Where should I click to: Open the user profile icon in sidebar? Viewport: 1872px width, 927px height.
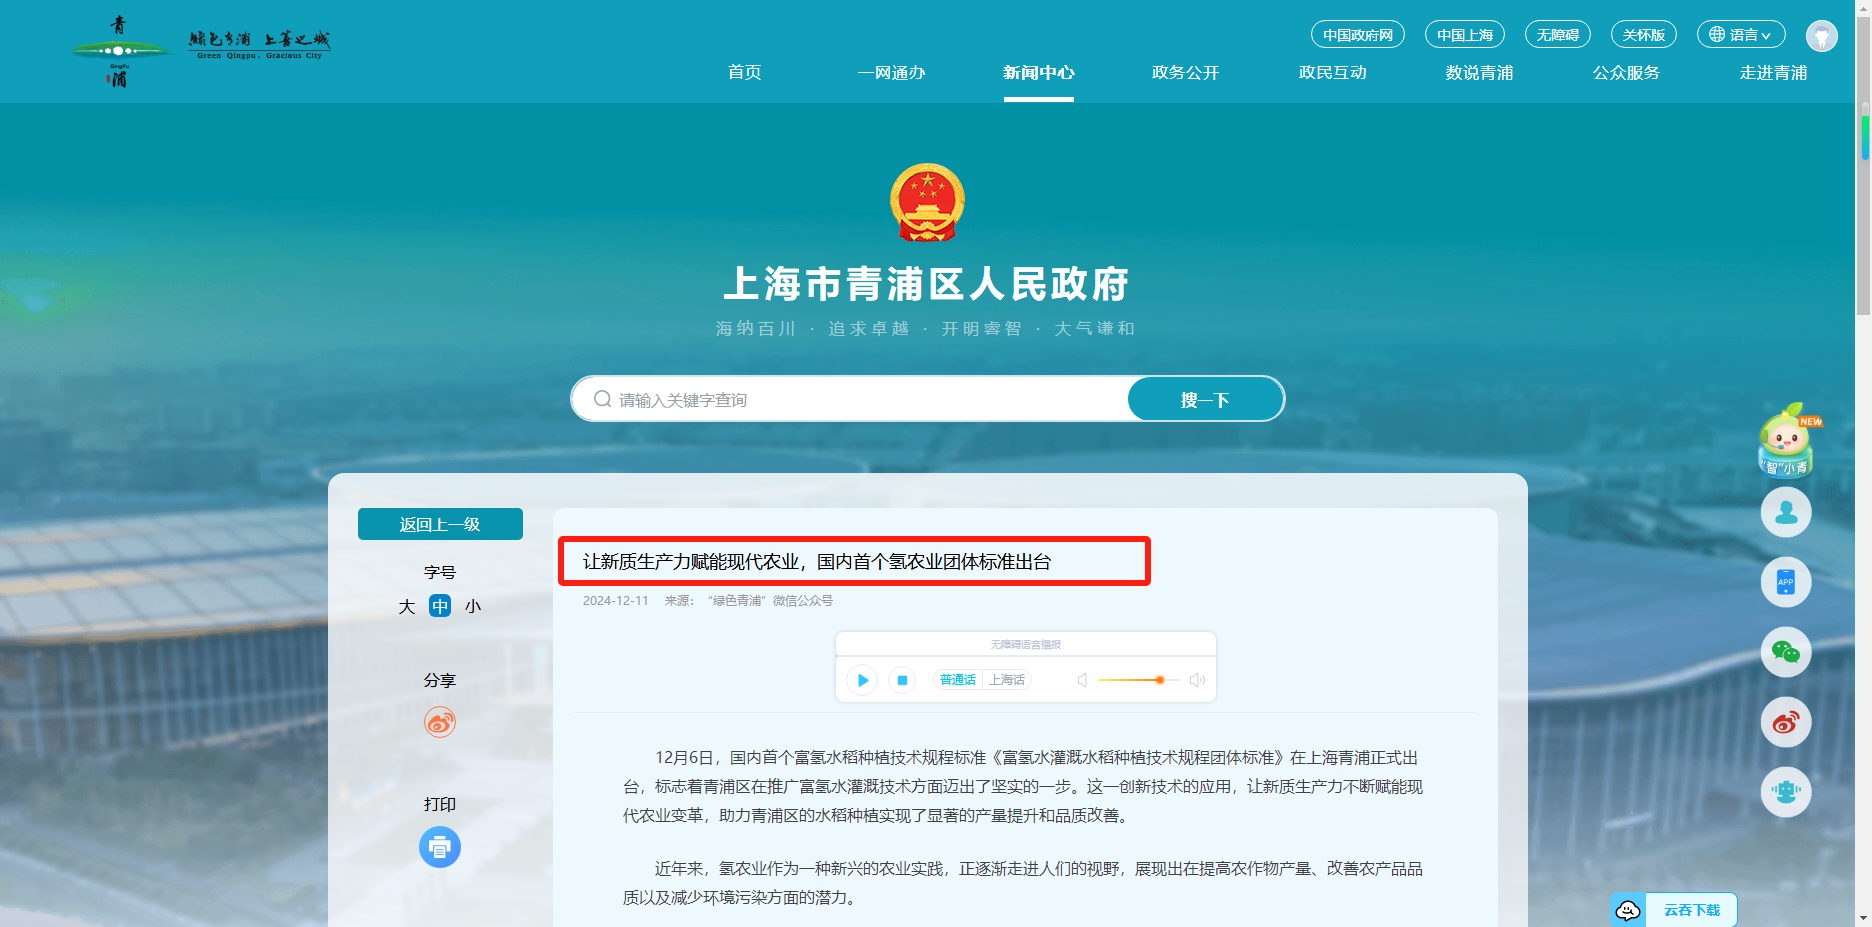coord(1785,512)
